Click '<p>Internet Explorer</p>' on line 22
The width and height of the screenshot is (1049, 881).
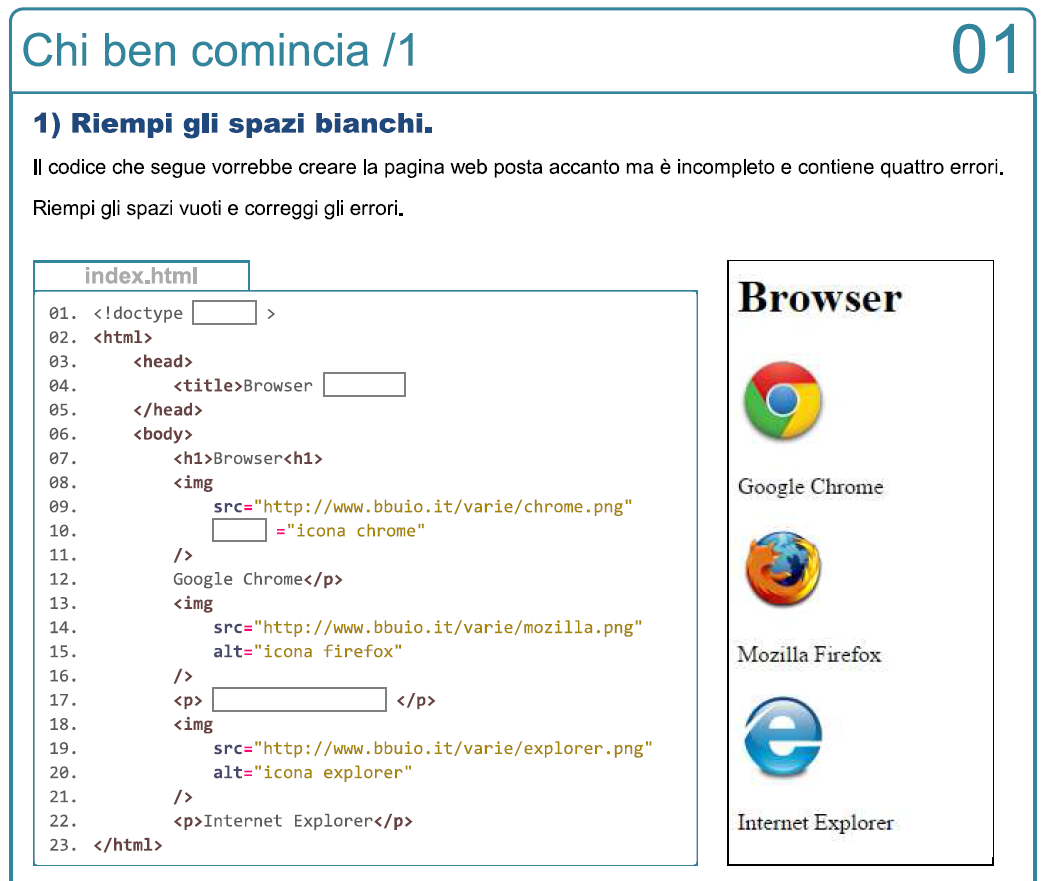click(293, 821)
